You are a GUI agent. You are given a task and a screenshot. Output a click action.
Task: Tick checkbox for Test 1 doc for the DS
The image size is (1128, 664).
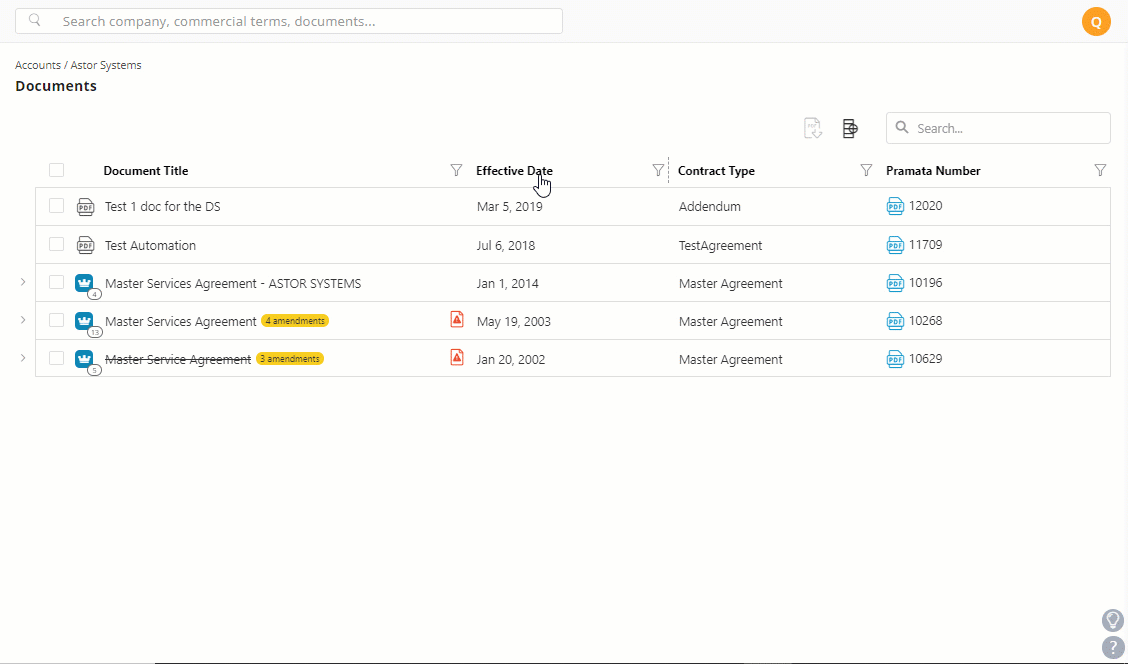(x=56, y=206)
